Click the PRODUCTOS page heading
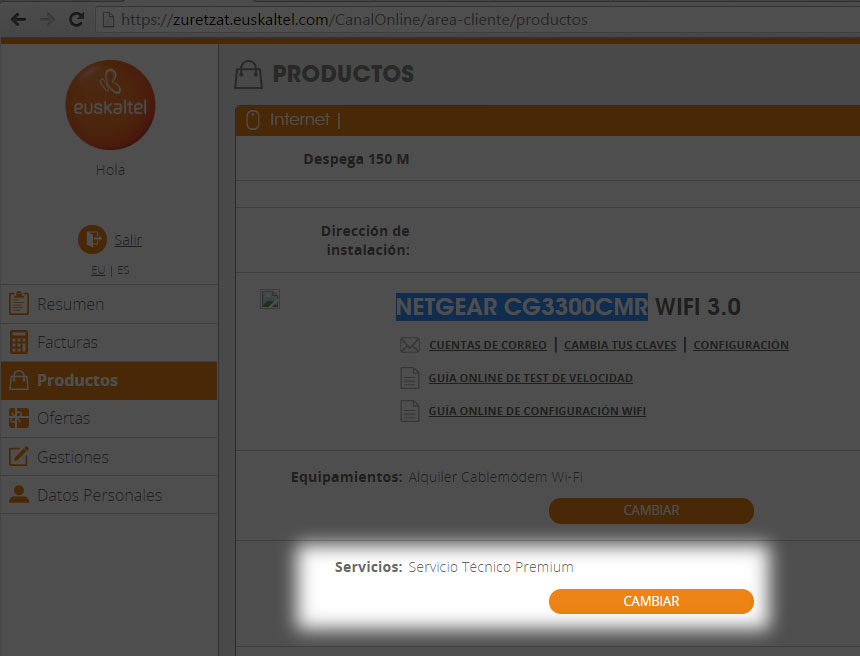This screenshot has width=860, height=656. 343,74
